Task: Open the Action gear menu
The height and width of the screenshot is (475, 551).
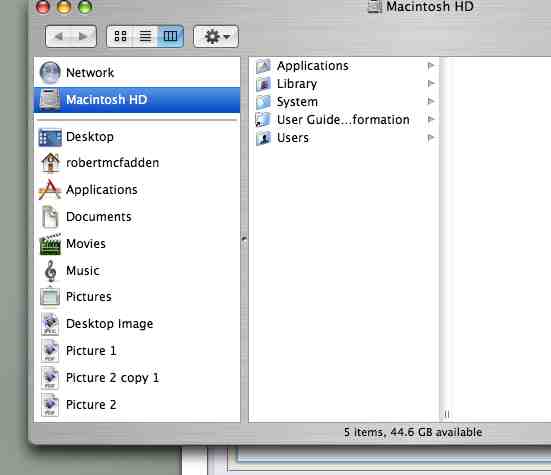Action: pos(216,36)
